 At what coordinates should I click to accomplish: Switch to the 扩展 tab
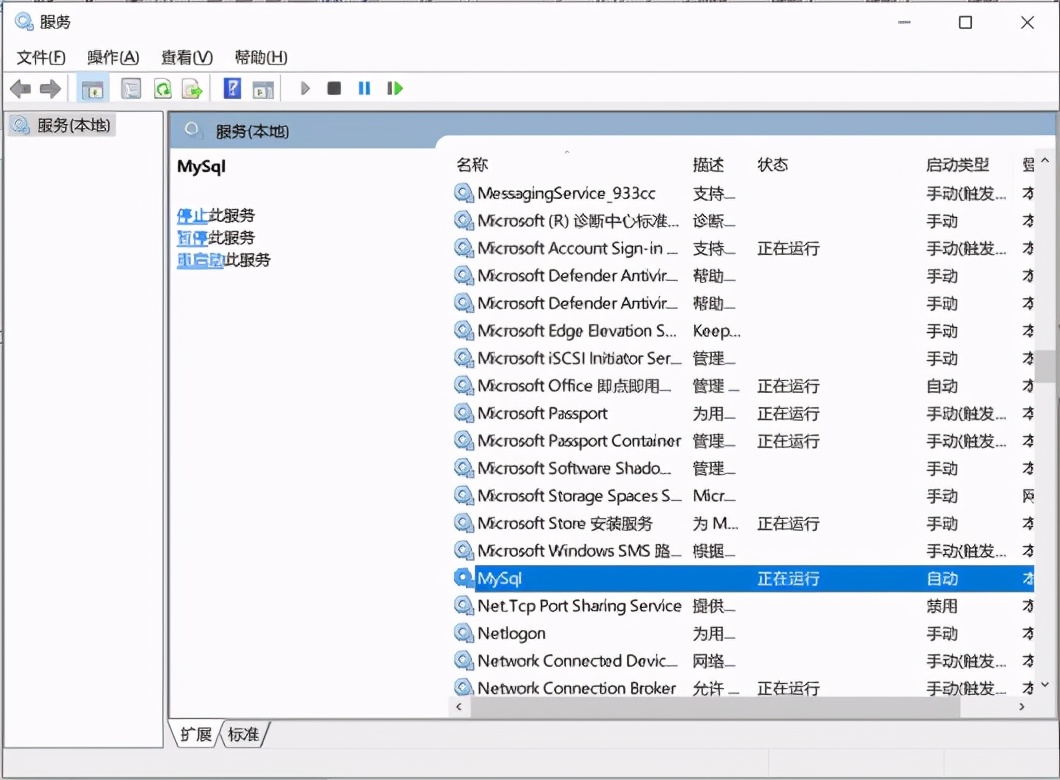[196, 734]
